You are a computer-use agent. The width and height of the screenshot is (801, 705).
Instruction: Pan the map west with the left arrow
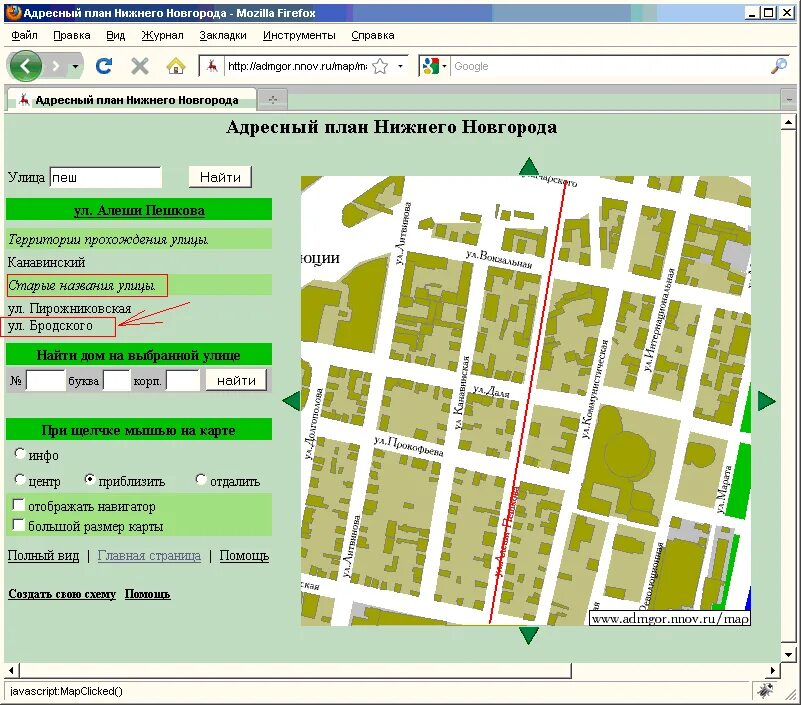click(x=291, y=401)
